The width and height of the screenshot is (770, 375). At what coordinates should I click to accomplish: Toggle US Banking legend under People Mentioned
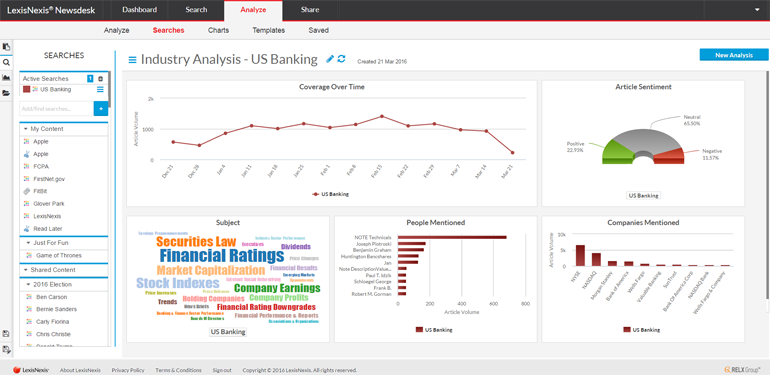point(434,330)
